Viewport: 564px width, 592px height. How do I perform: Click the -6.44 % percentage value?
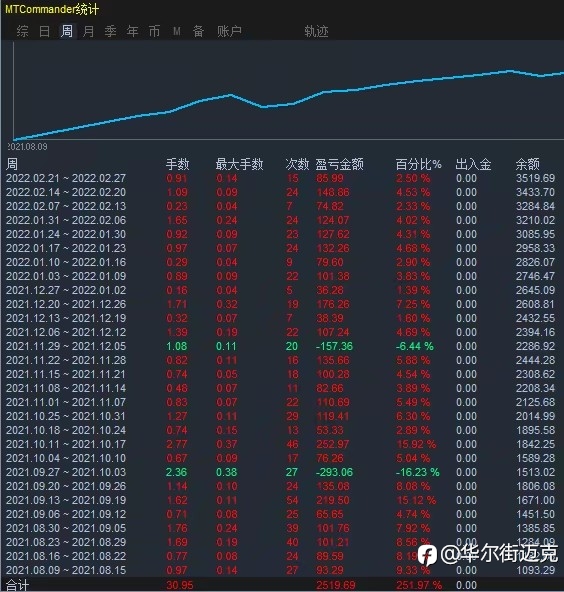tap(415, 346)
